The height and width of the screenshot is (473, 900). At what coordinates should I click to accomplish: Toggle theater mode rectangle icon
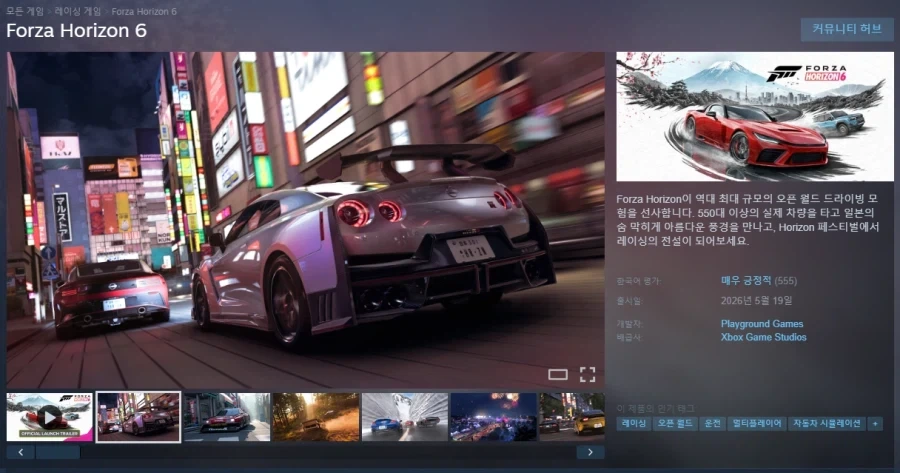click(x=557, y=375)
